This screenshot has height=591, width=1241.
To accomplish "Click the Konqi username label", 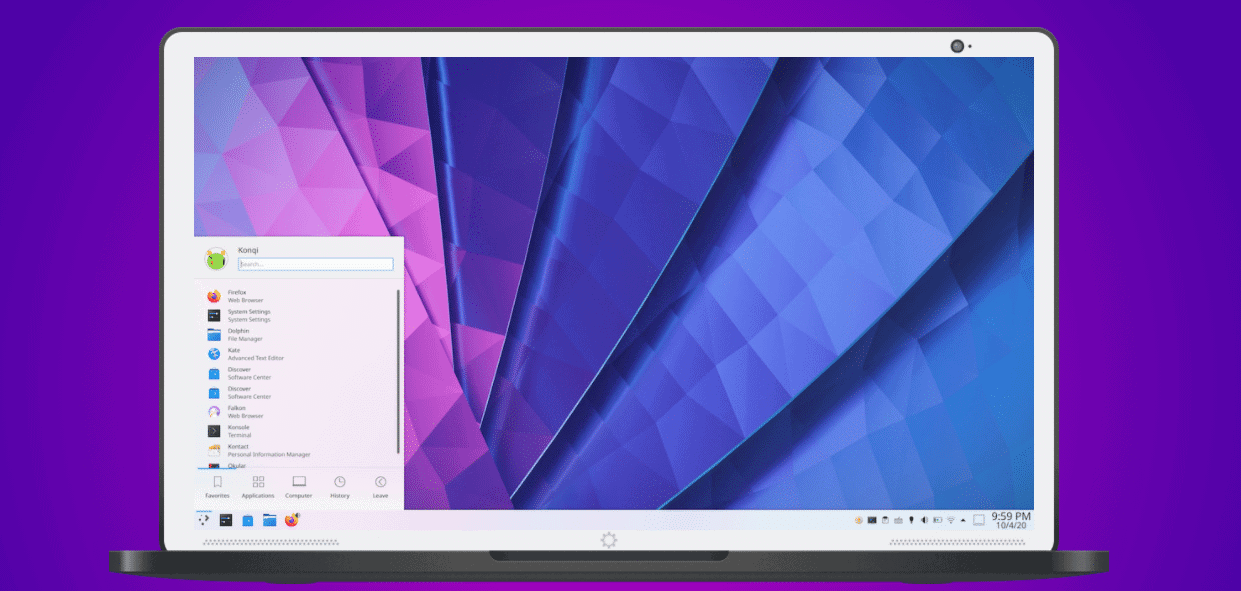I will click(248, 250).
